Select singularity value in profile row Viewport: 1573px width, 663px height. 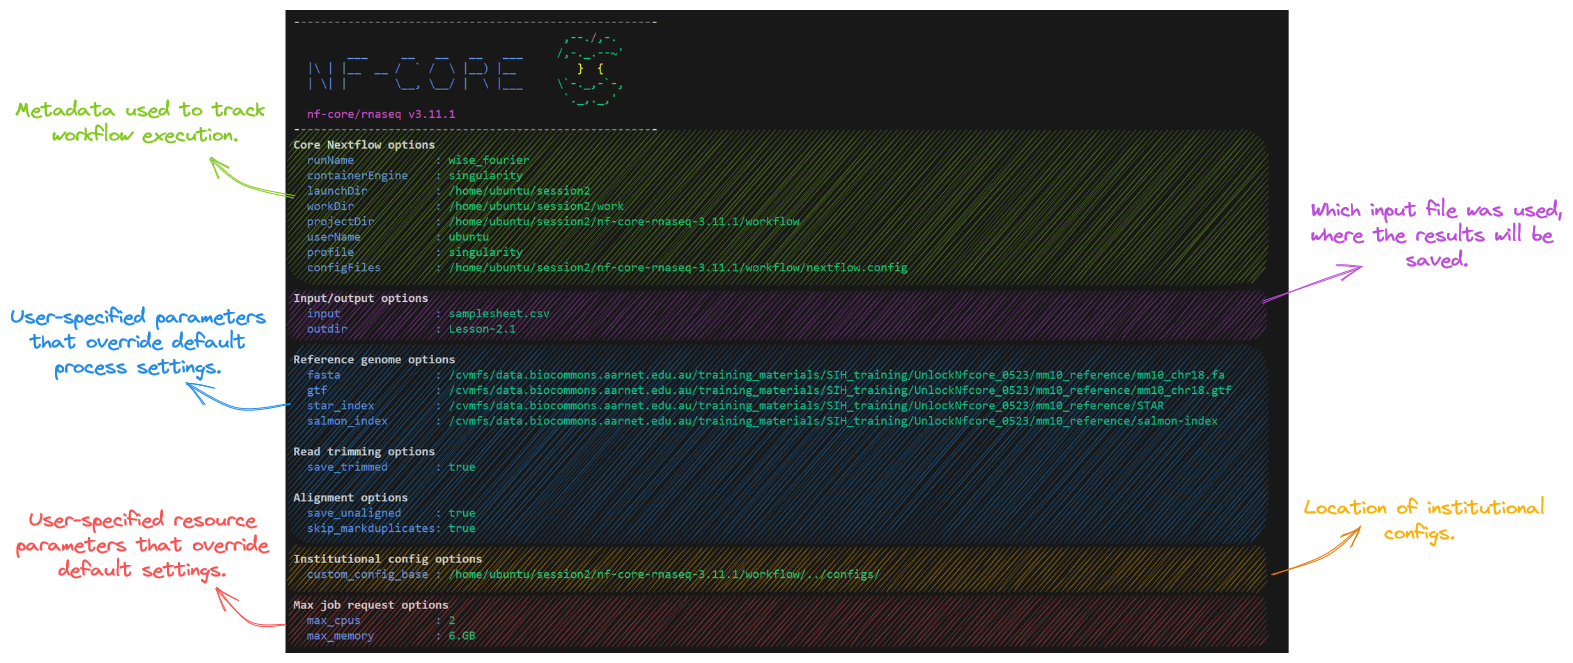click(x=486, y=252)
